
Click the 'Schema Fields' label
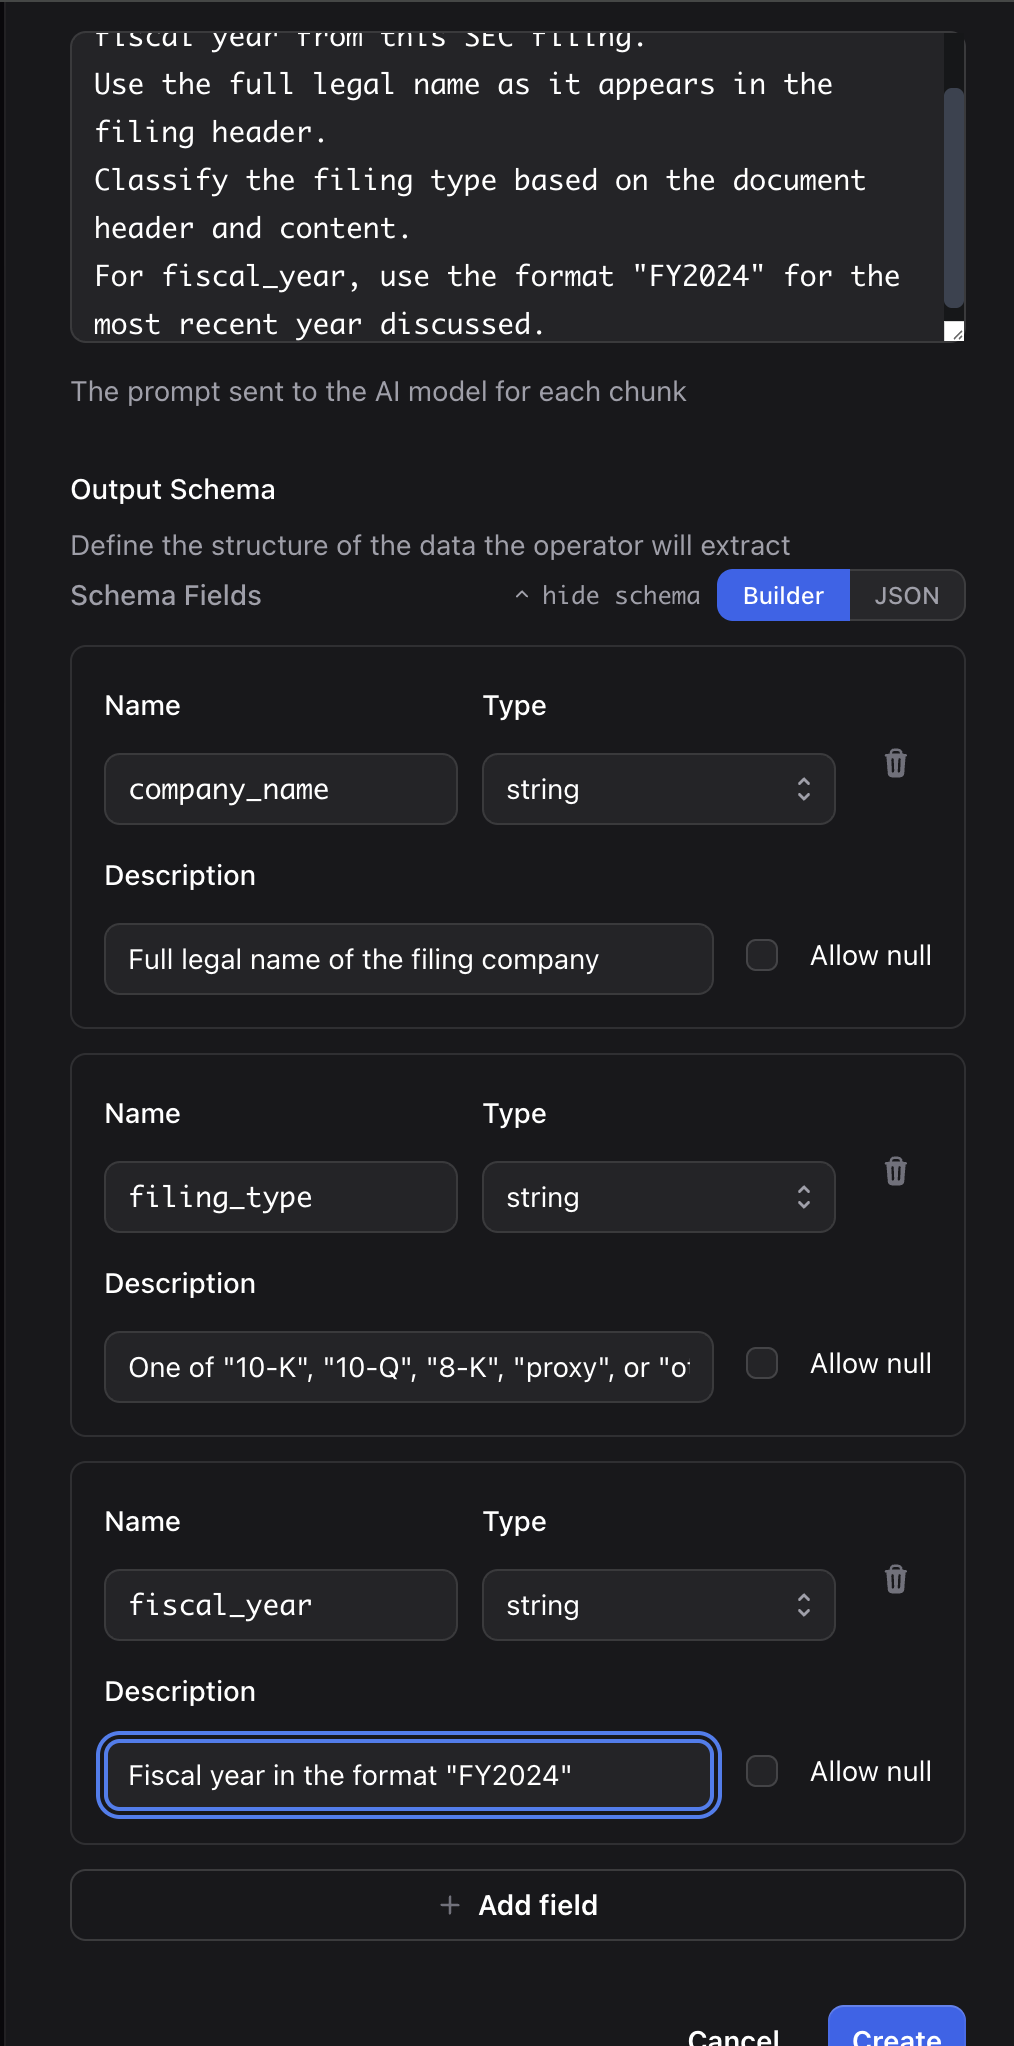tap(166, 595)
